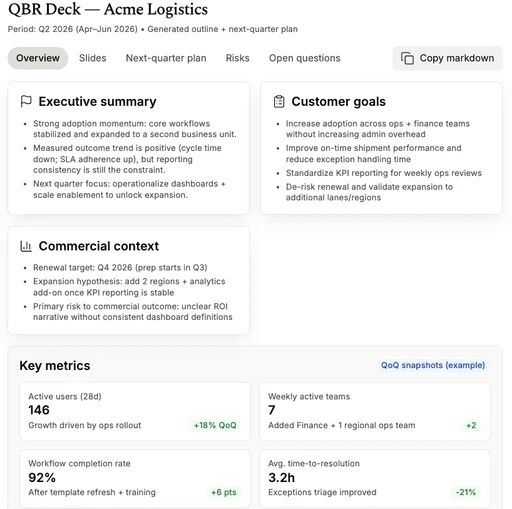The height and width of the screenshot is (509, 512).
Task: Click the flag icon next to Executive summary
Action: [26, 101]
